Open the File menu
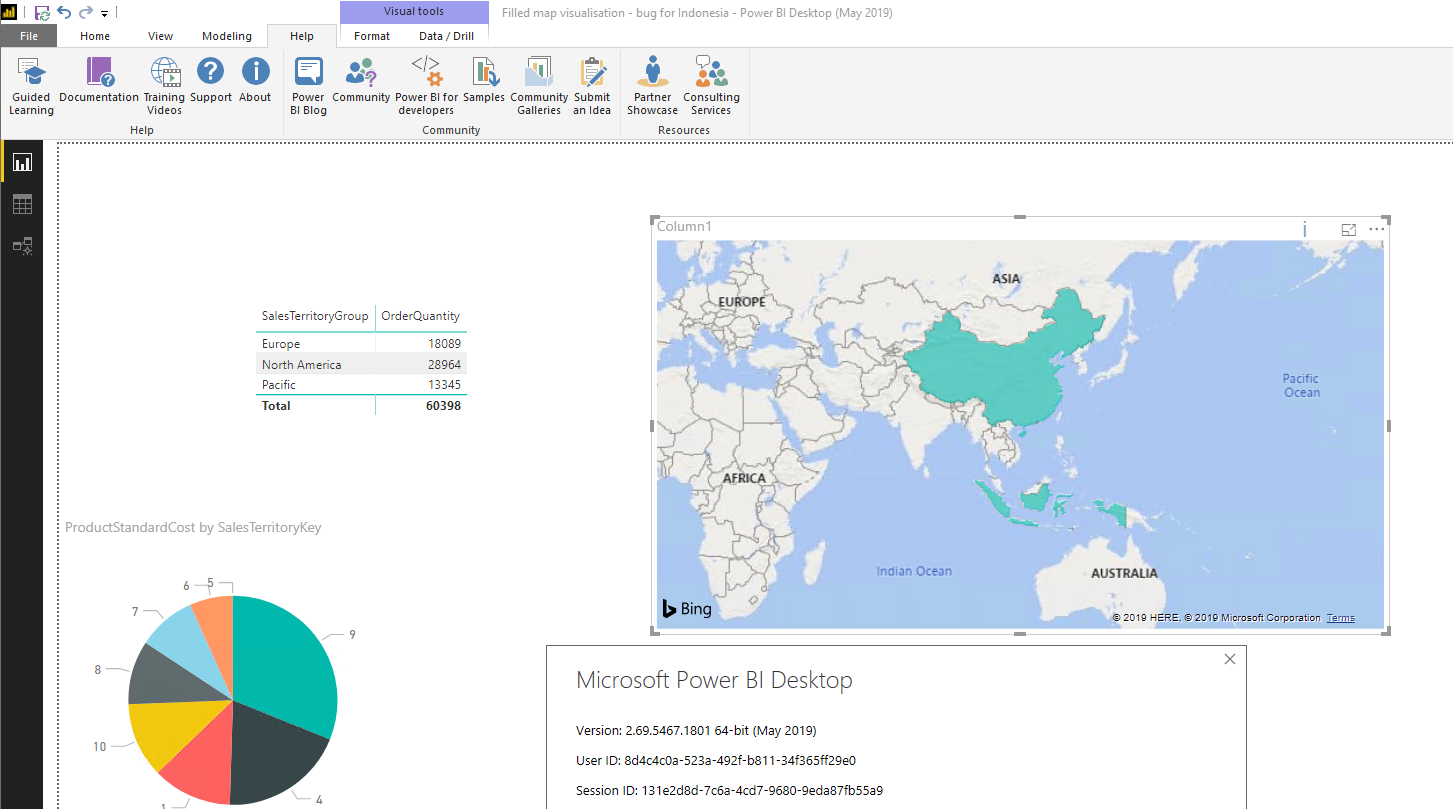The image size is (1453, 809). (28, 36)
